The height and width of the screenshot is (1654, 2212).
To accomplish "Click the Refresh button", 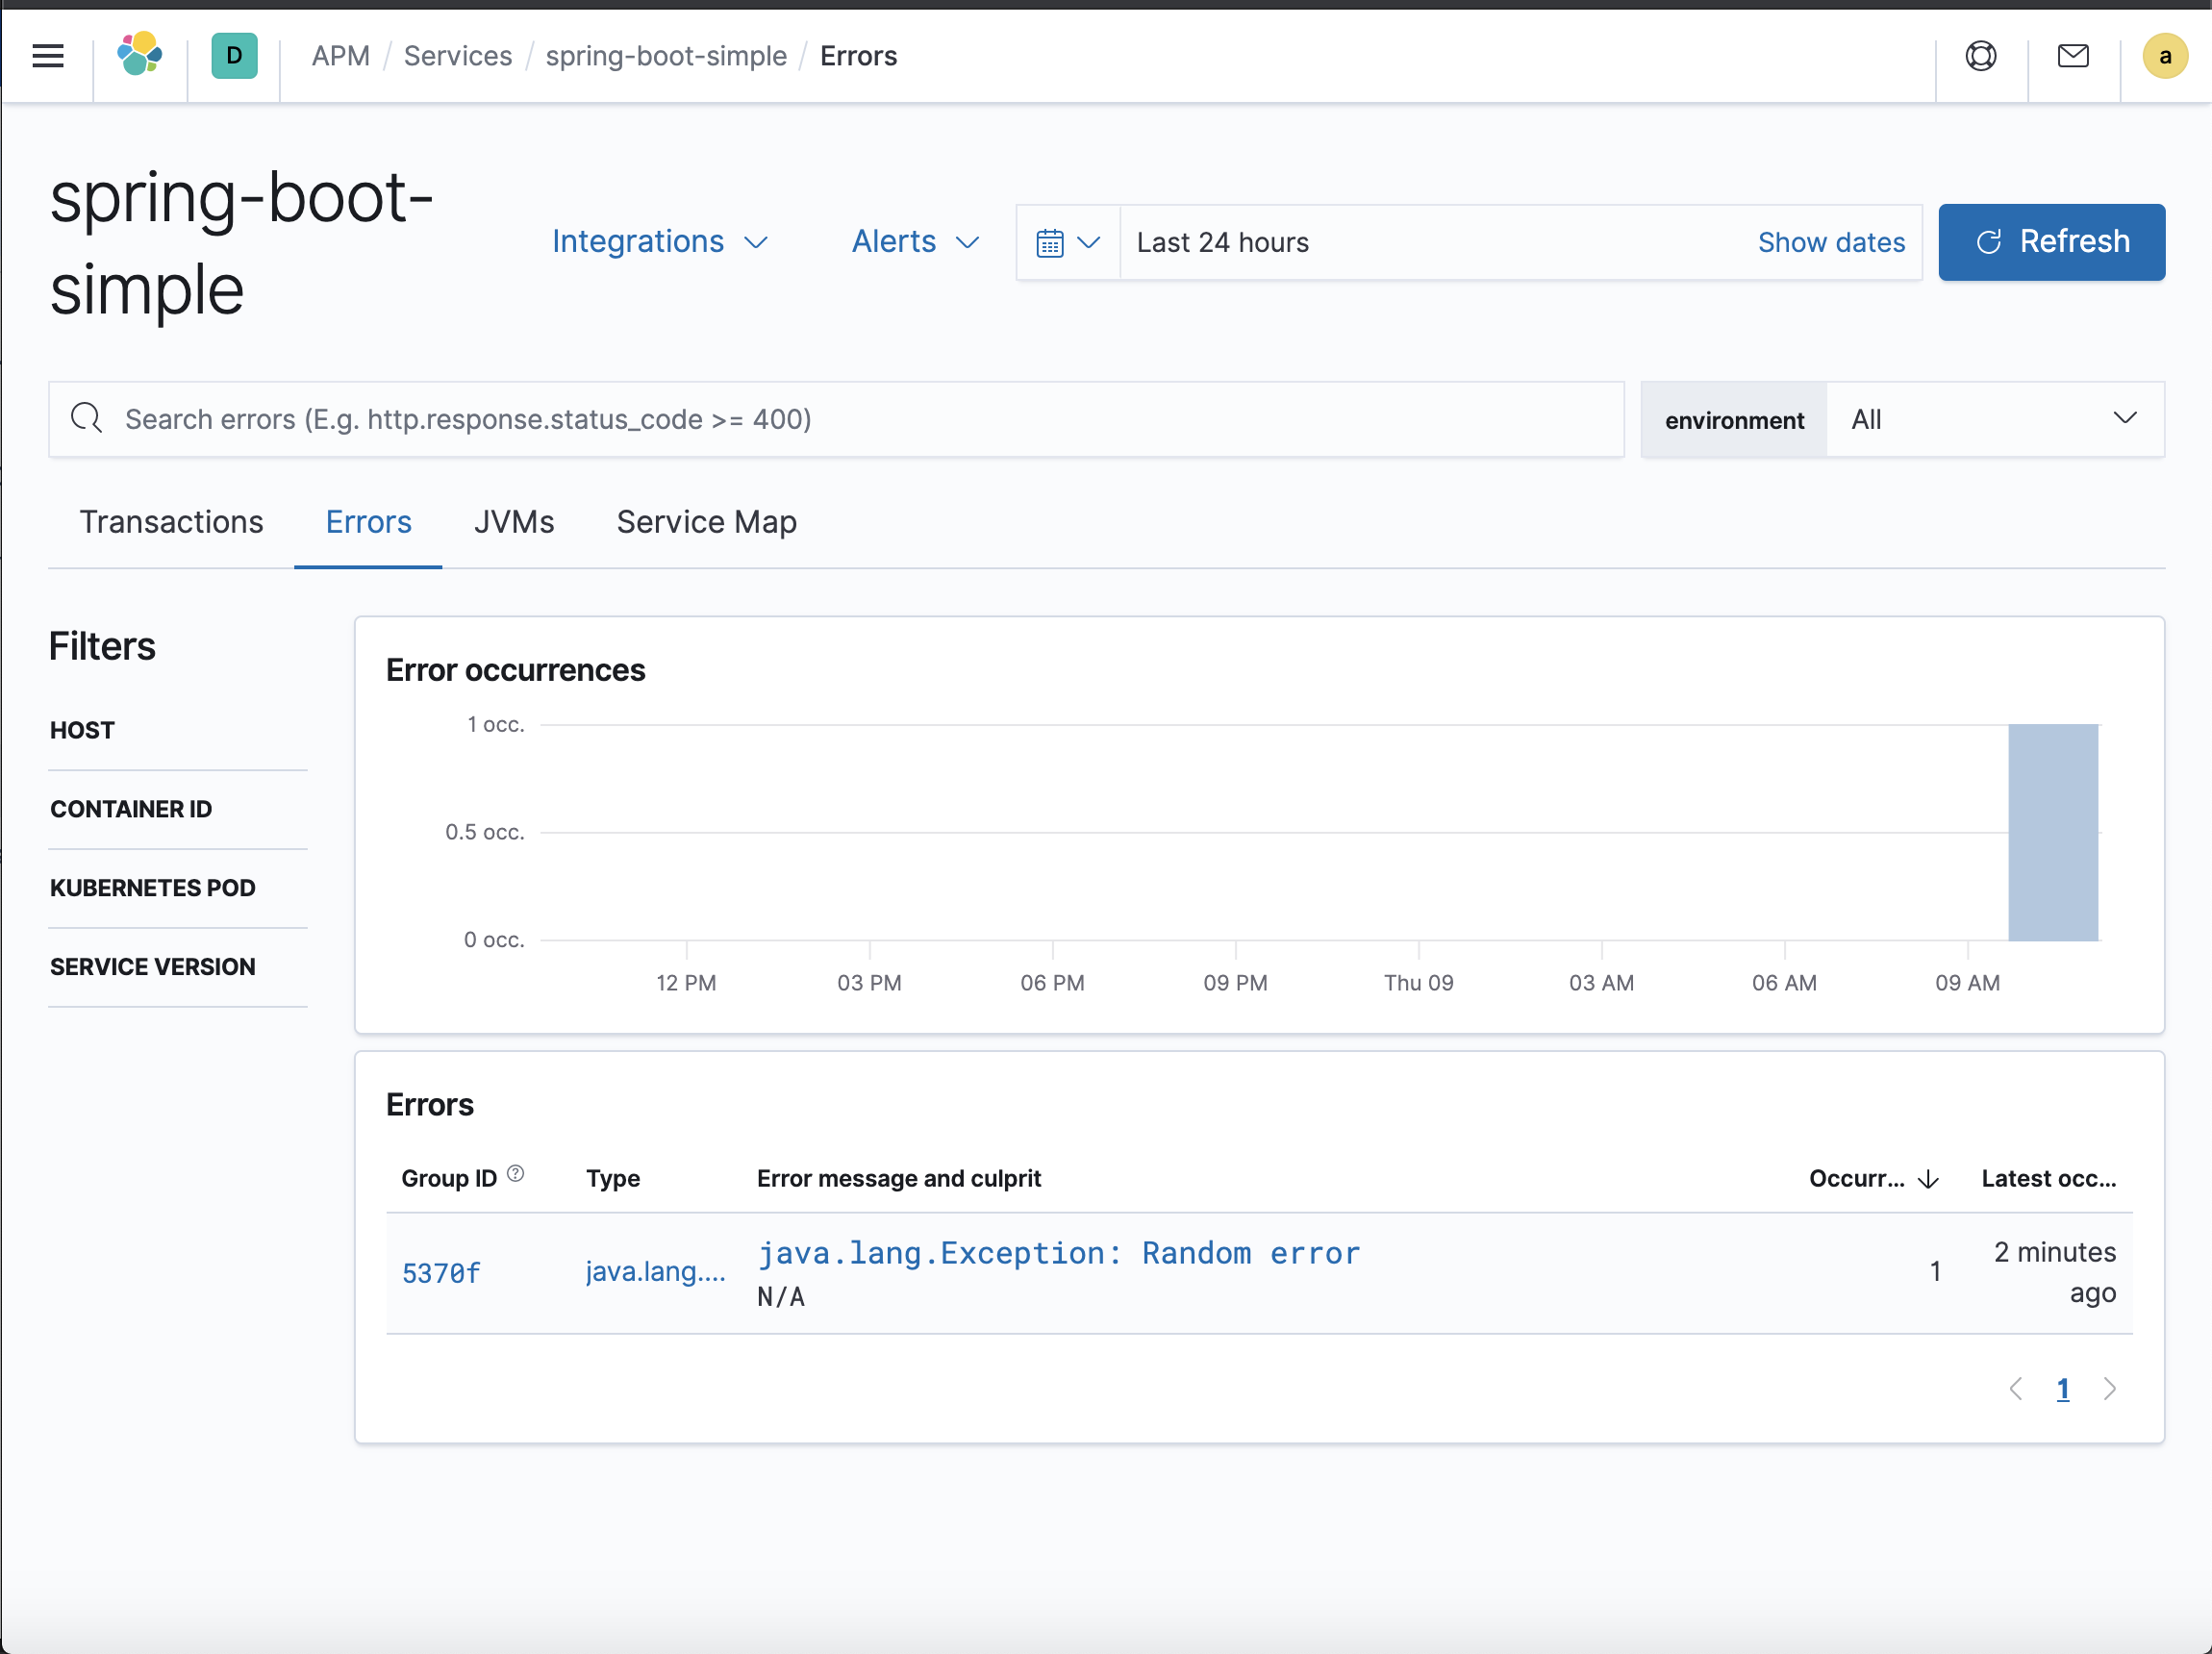I will coord(2052,242).
